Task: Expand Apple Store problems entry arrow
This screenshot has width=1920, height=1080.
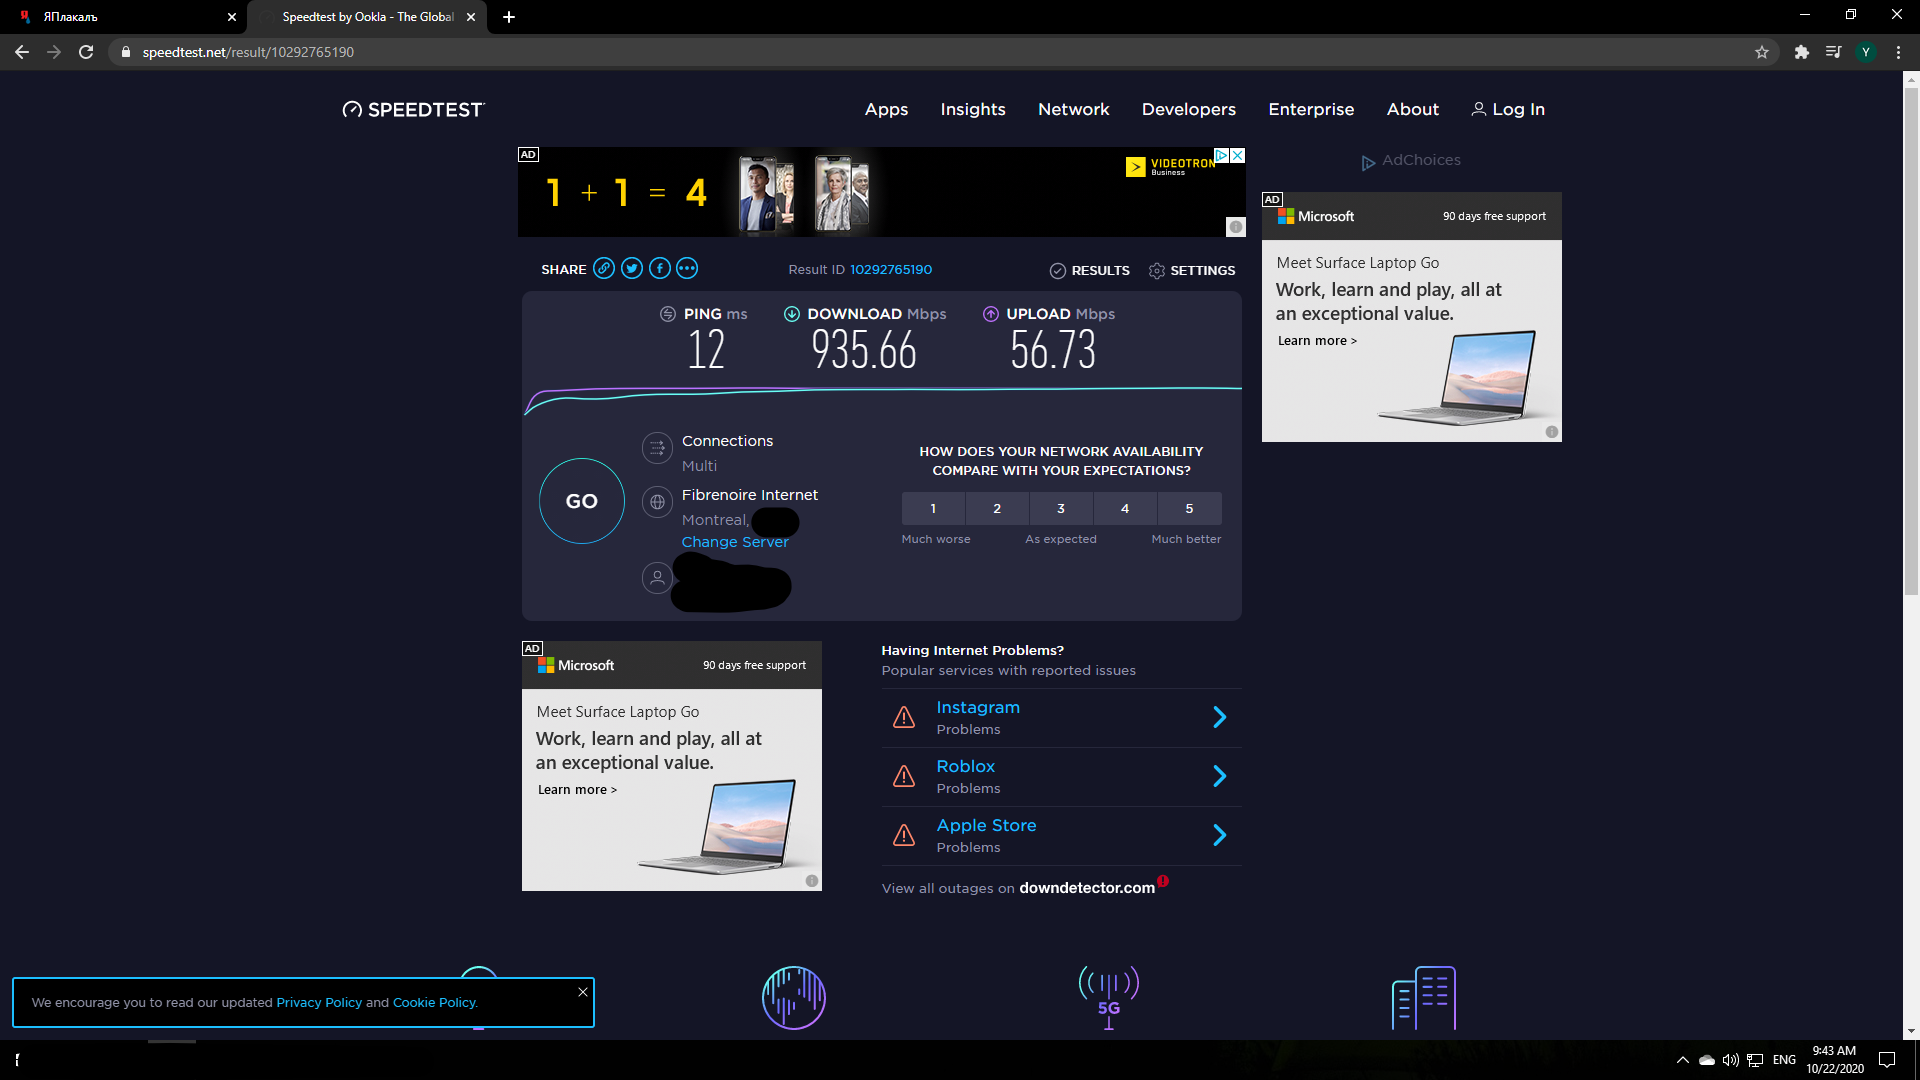Action: pos(1220,835)
